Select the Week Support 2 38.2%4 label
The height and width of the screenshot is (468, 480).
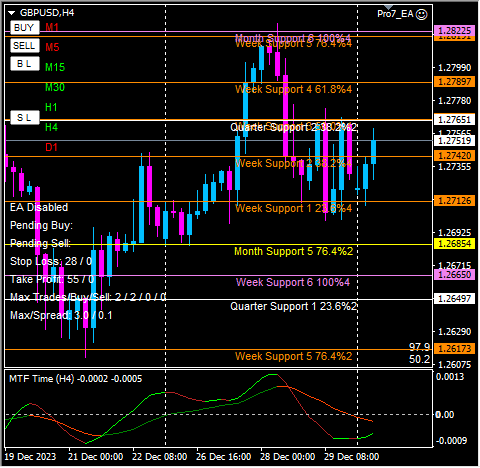293,163
